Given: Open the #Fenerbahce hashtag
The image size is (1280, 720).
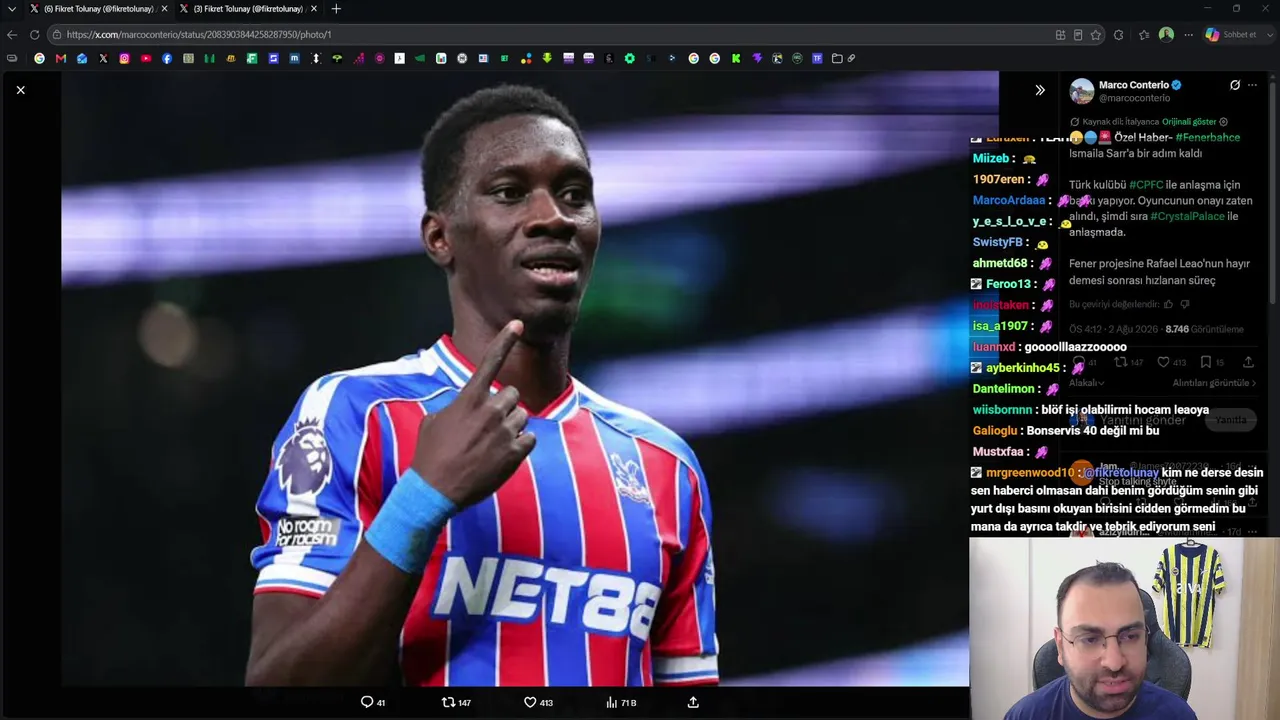Looking at the screenshot, I should 1208,137.
